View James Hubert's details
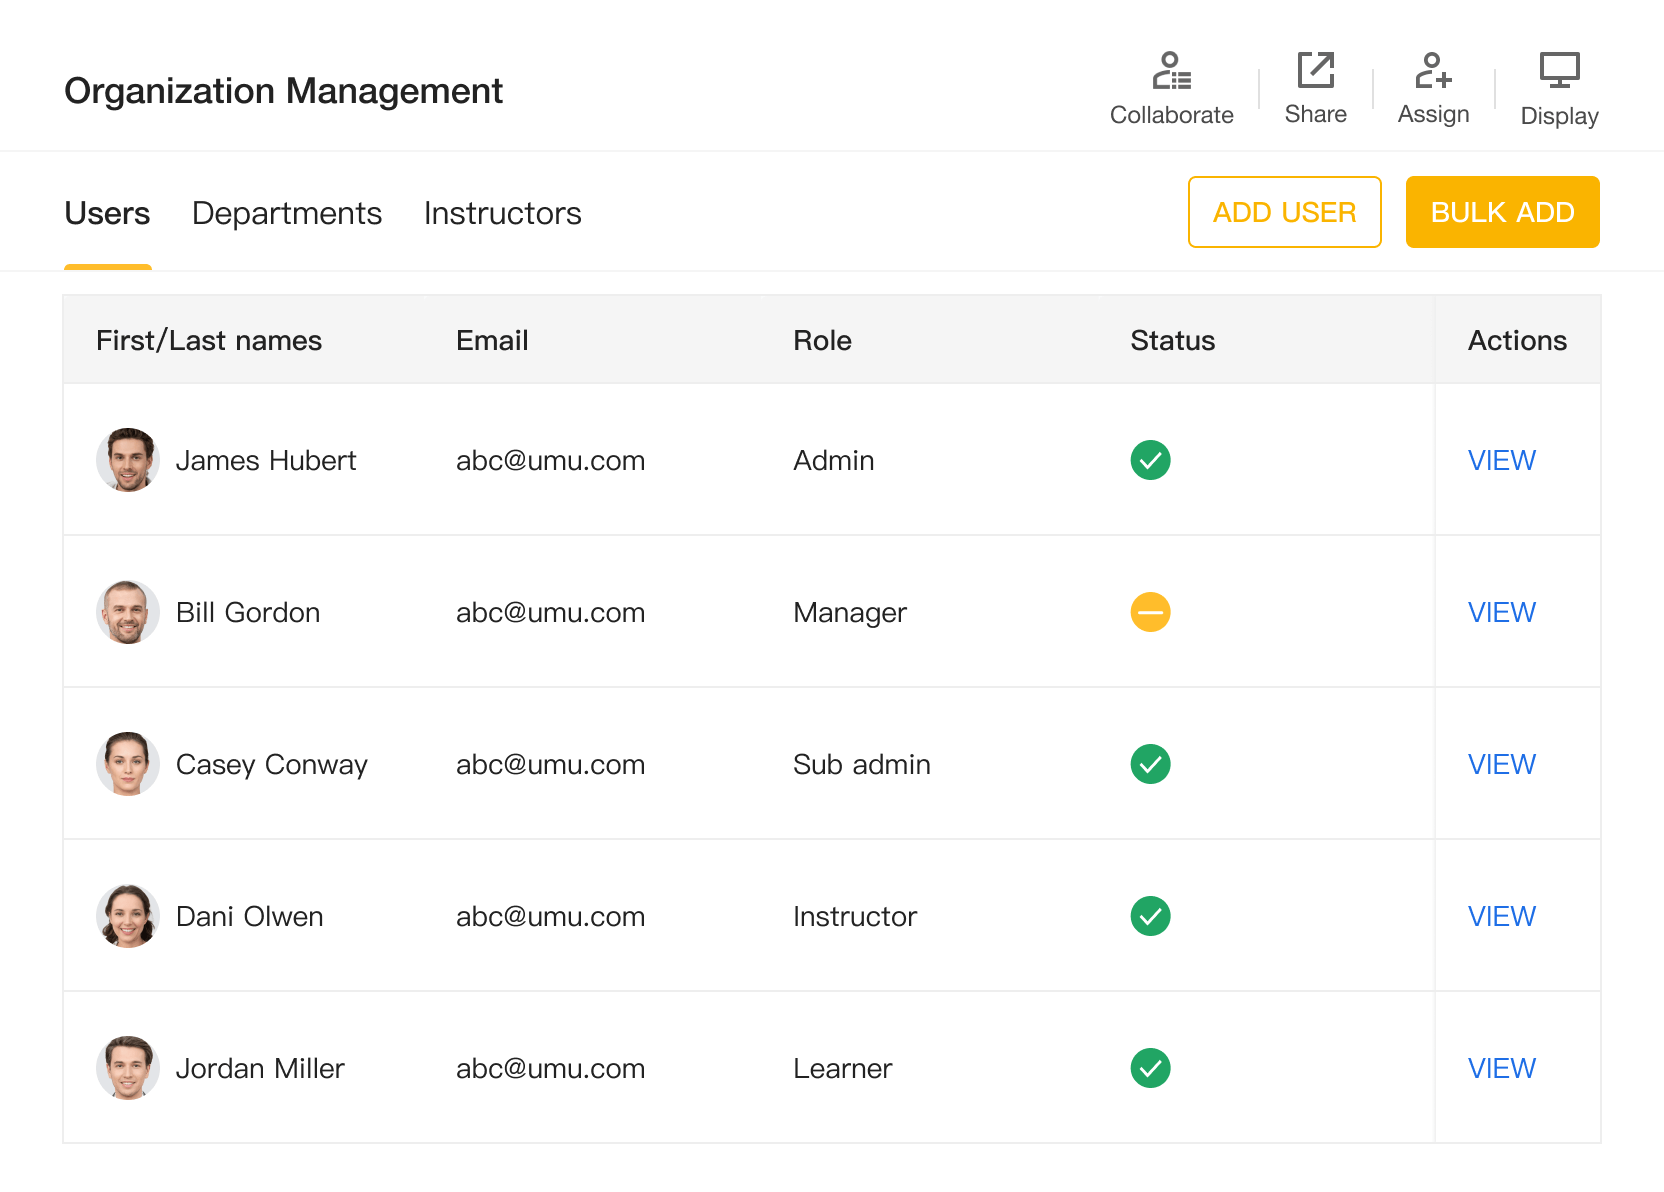 pyautogui.click(x=1501, y=460)
